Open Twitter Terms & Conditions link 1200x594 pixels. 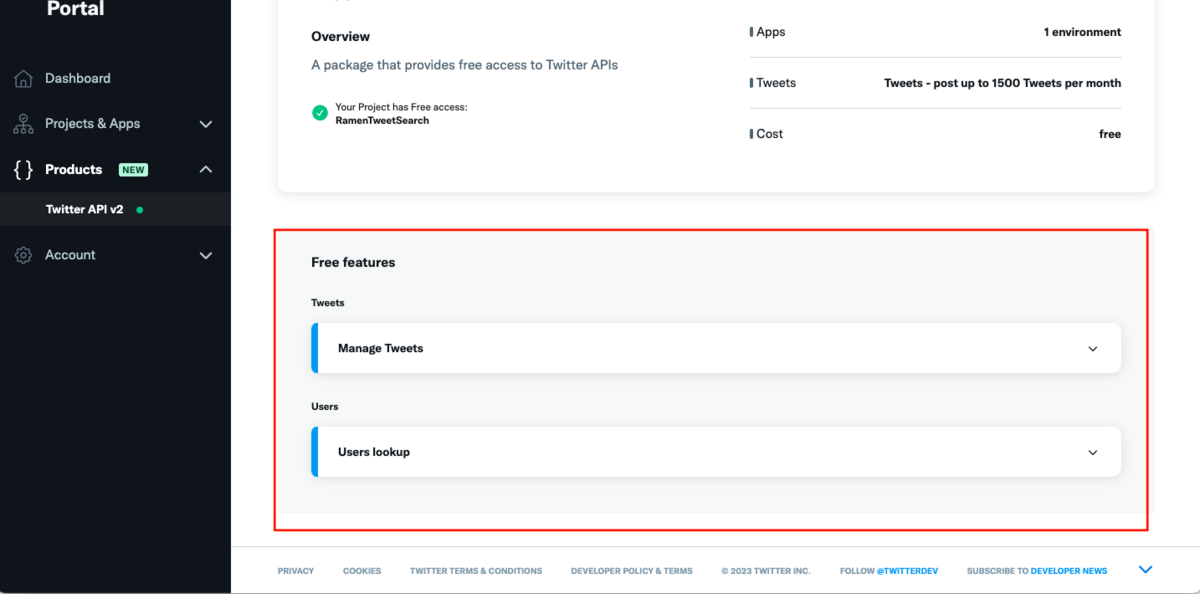(476, 571)
